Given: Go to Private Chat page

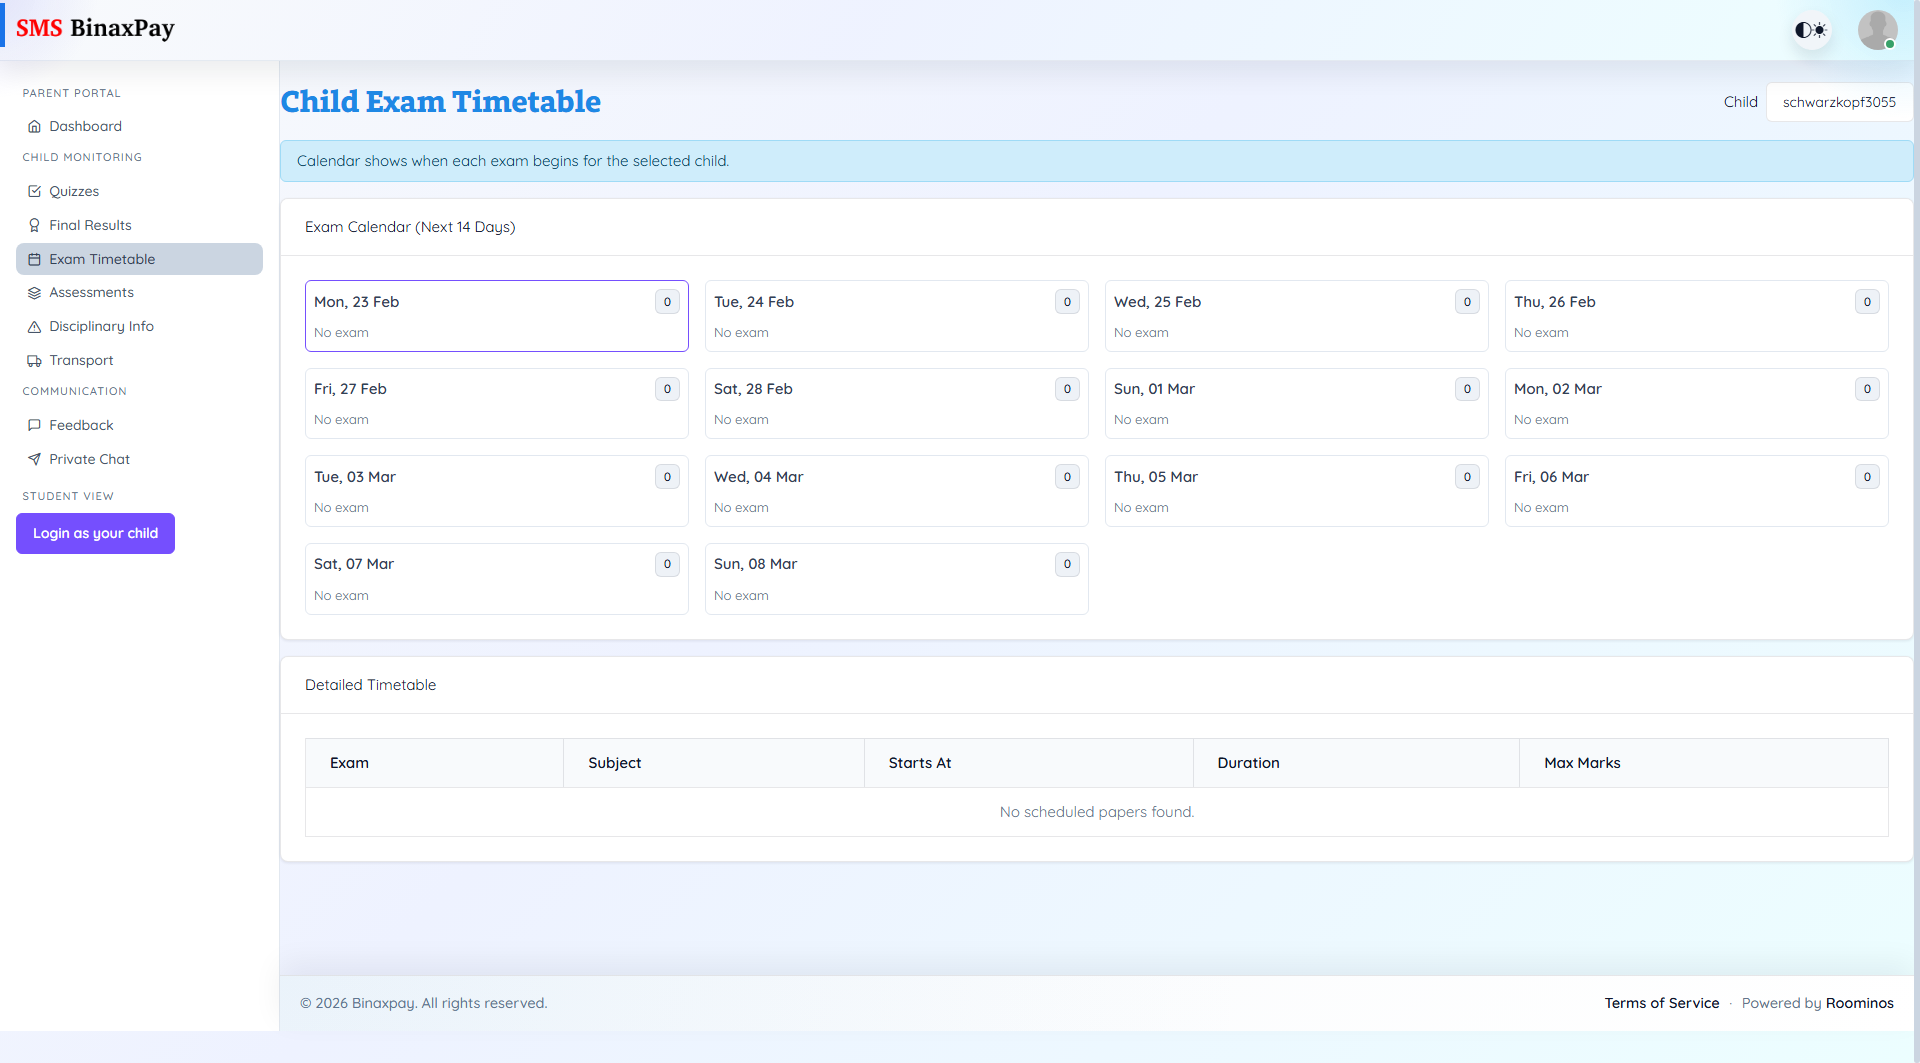Looking at the screenshot, I should pyautogui.click(x=89, y=459).
